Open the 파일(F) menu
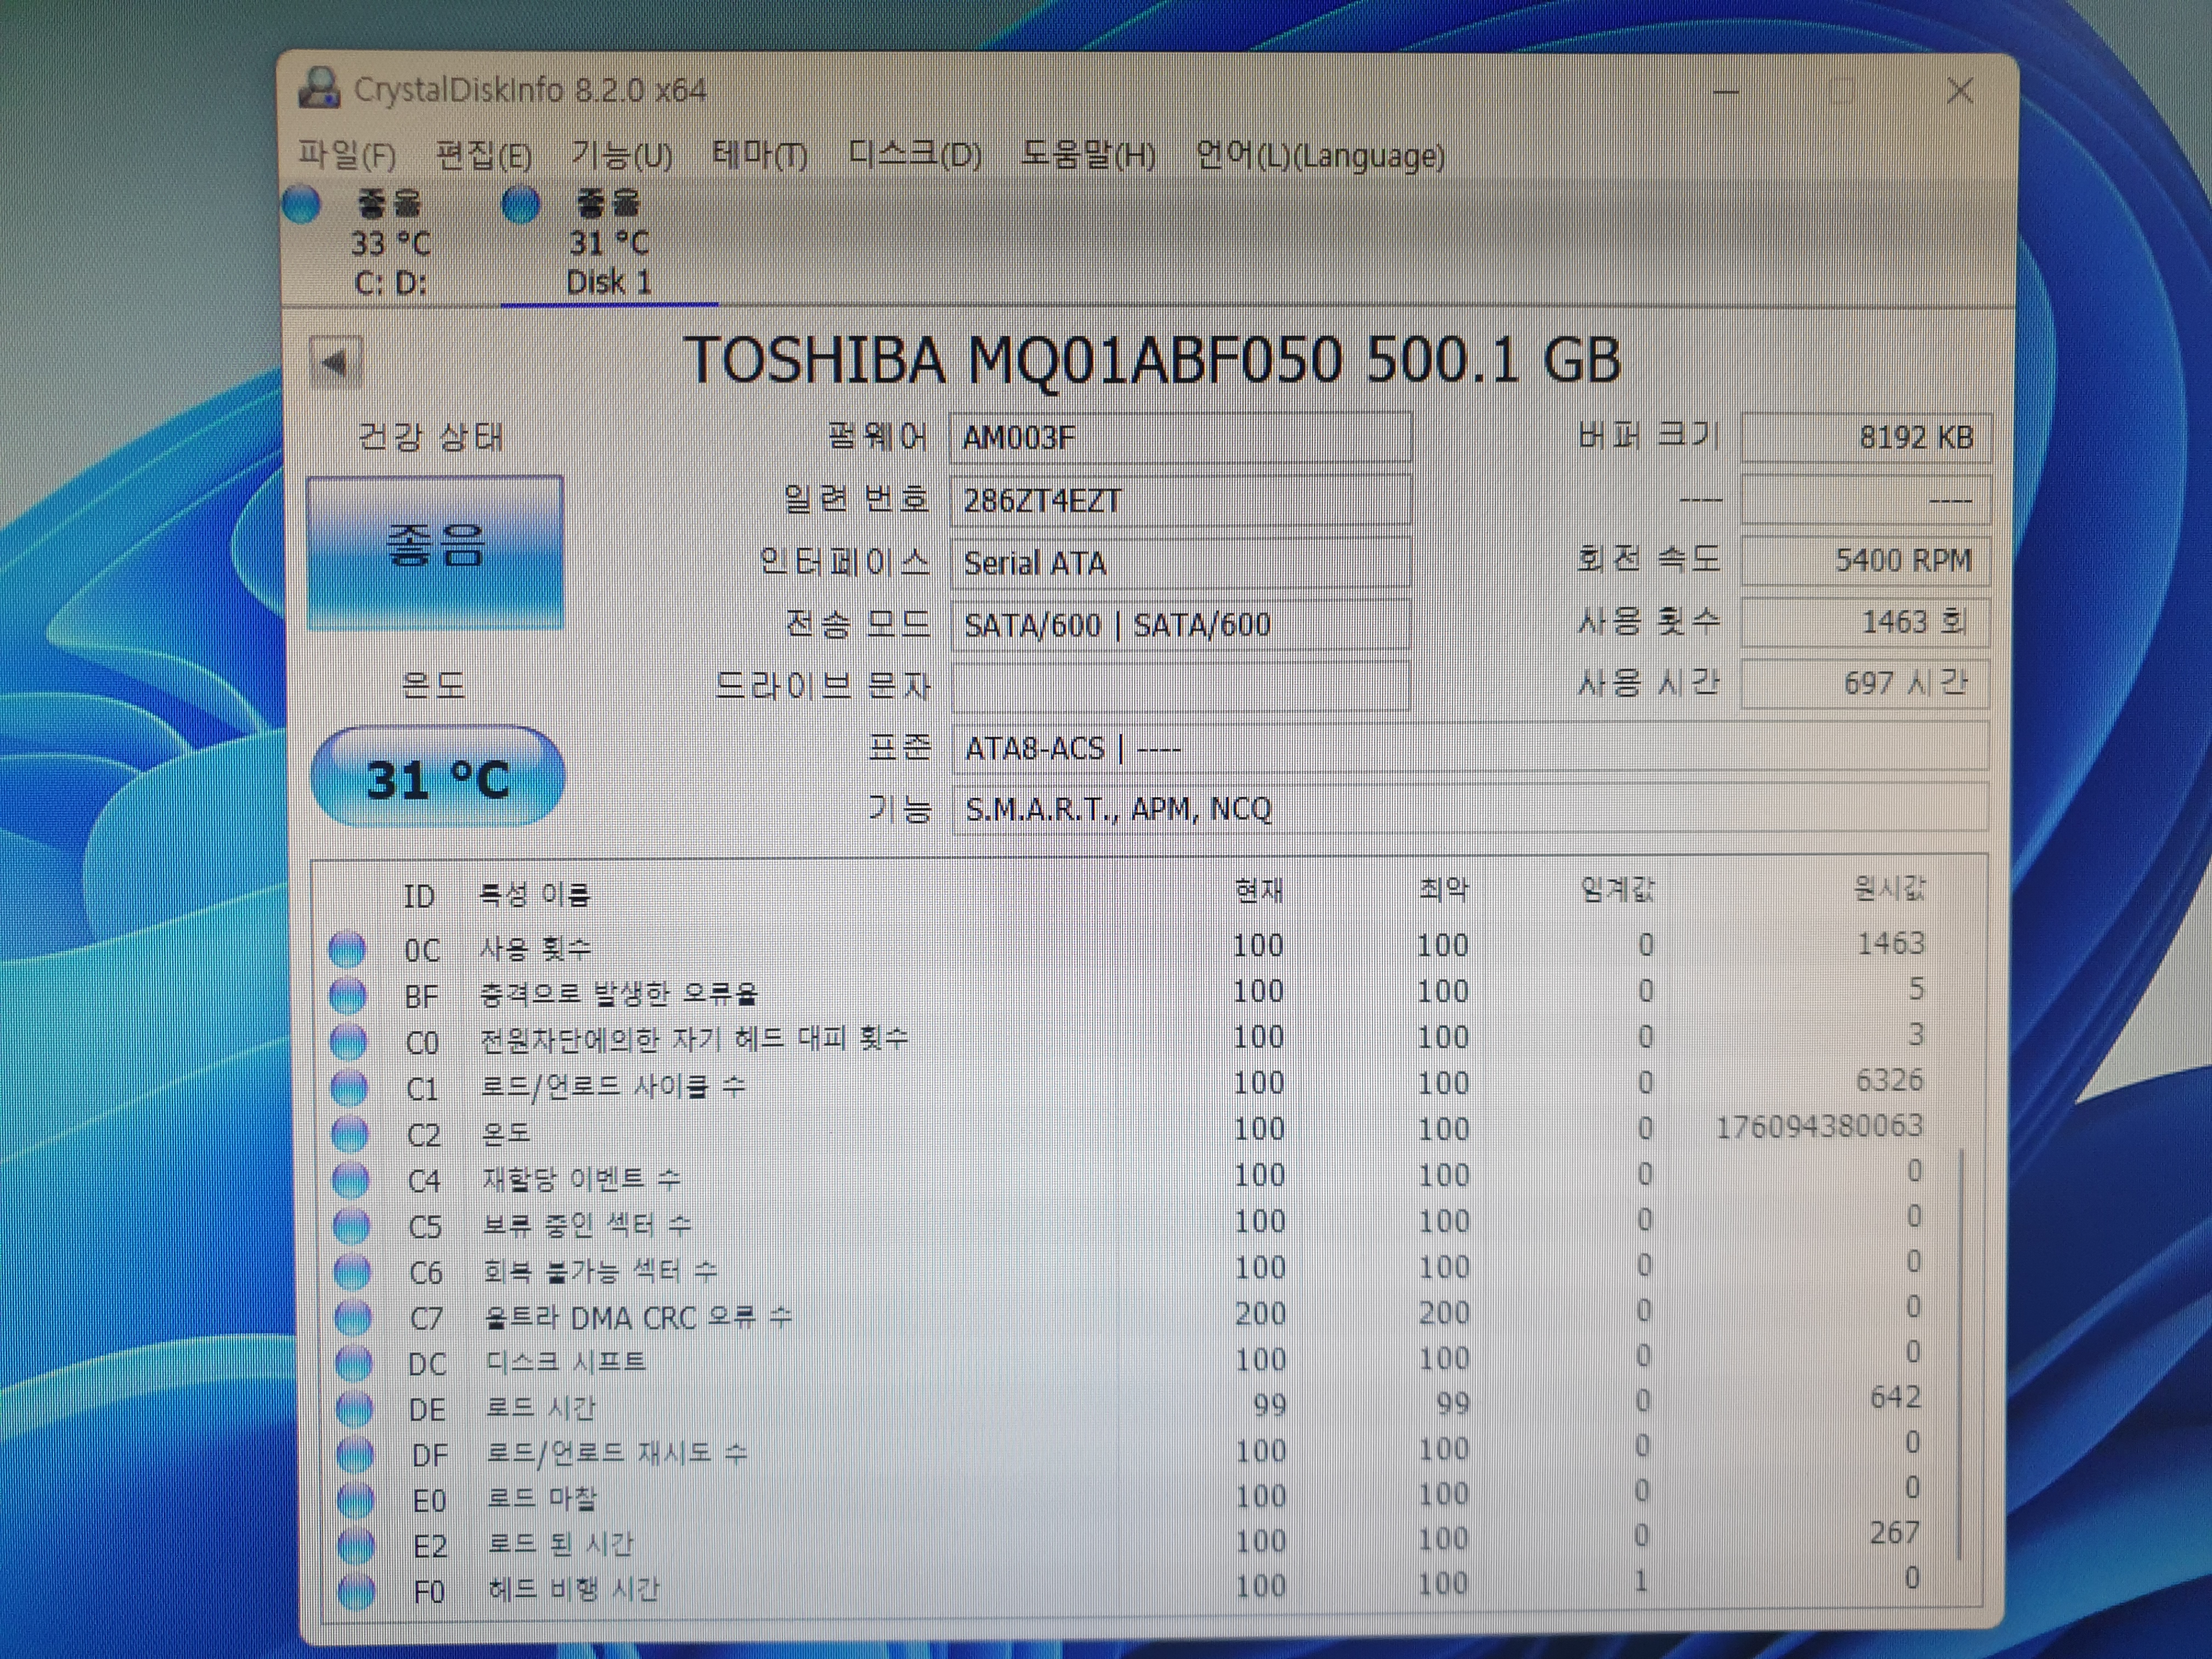The image size is (2212, 1659). (347, 155)
